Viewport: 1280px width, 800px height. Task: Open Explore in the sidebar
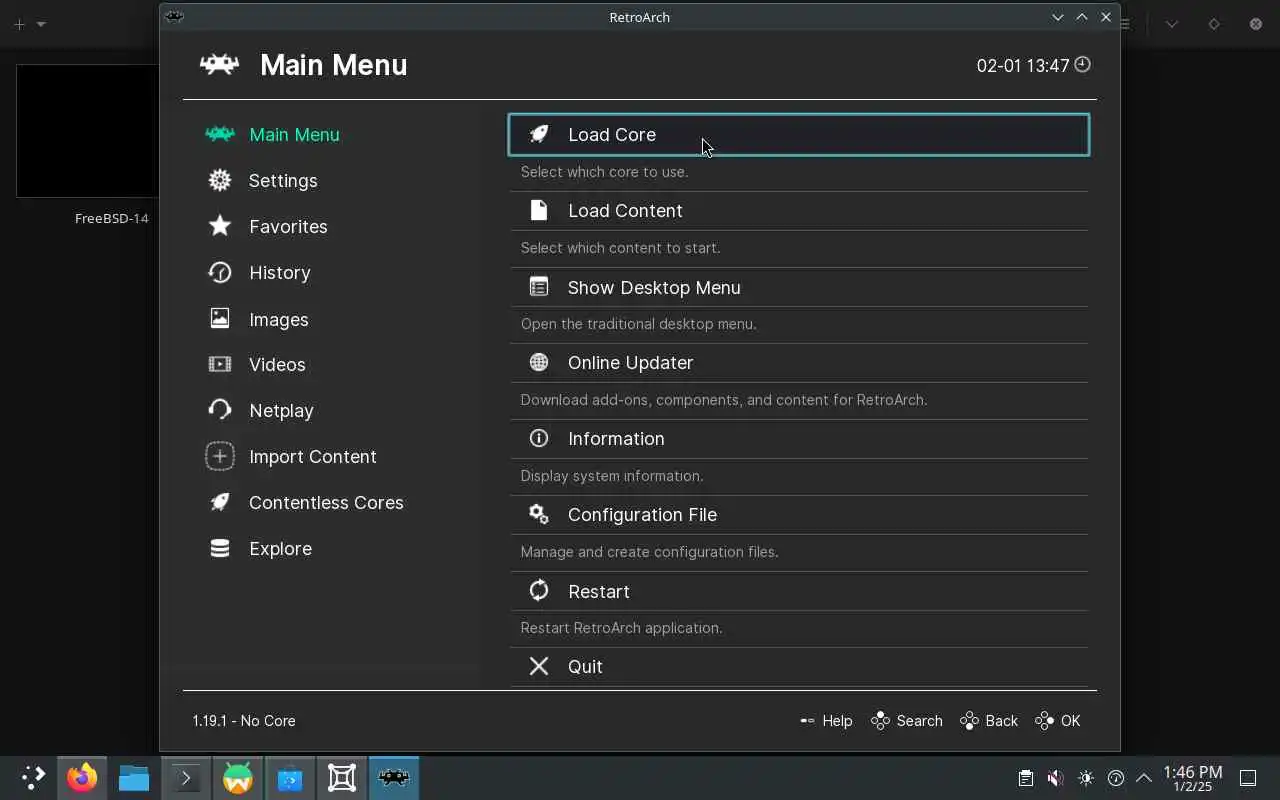(x=280, y=549)
